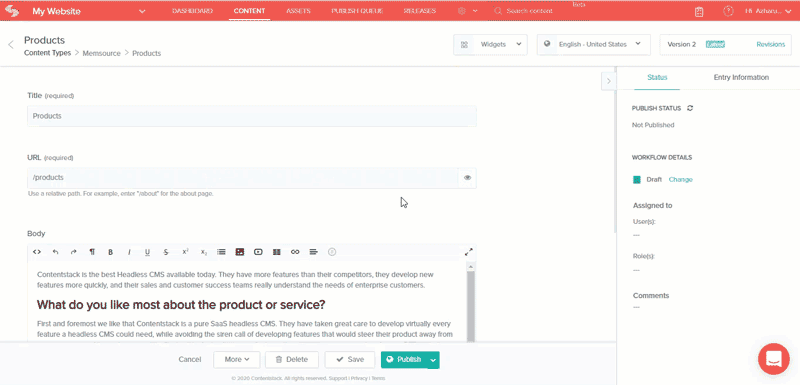800x385 pixels.
Task: Insert table into Body
Action: [x=277, y=252]
